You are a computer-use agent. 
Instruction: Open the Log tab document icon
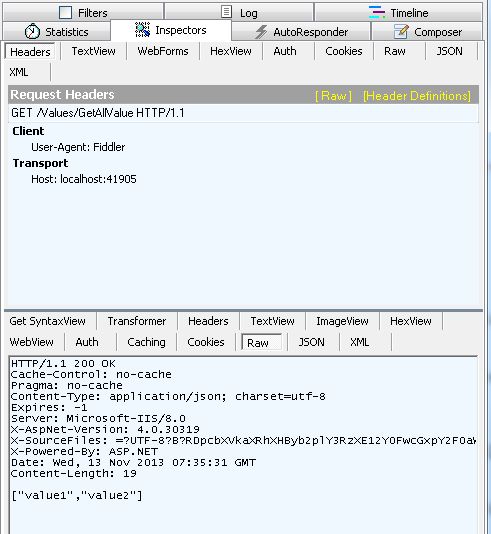[226, 12]
